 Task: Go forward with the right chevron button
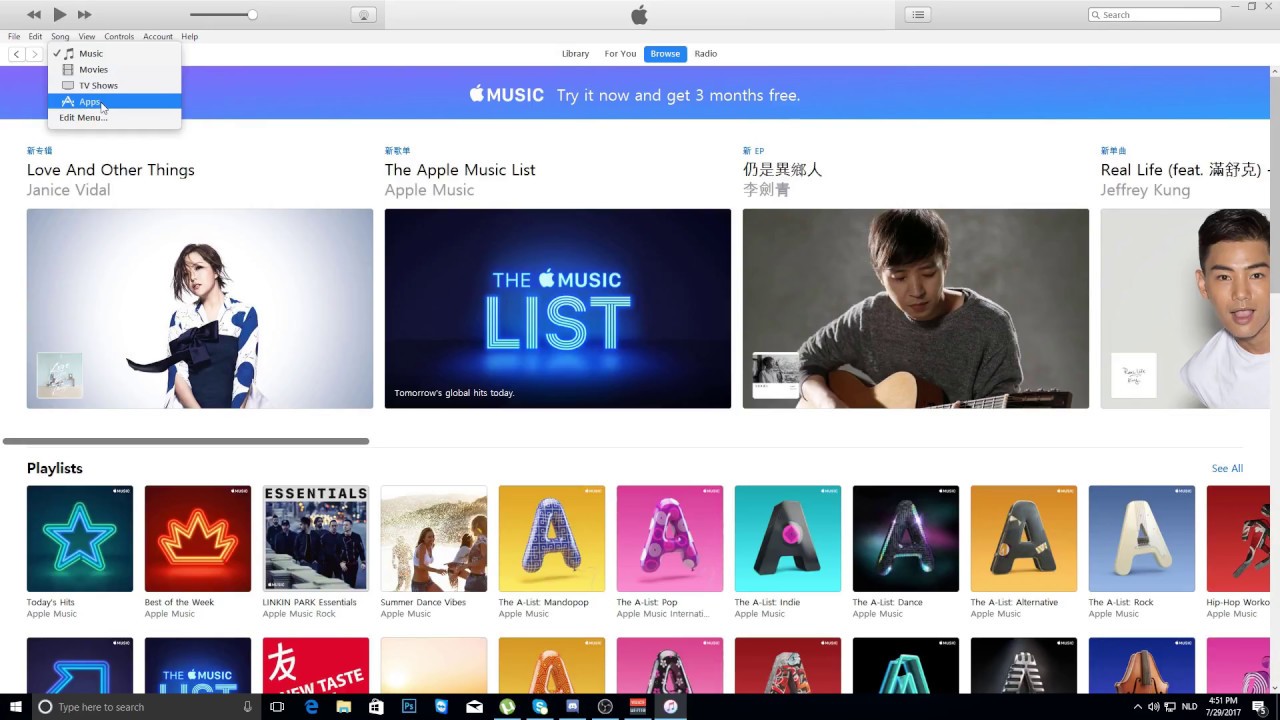pyautogui.click(x=35, y=54)
